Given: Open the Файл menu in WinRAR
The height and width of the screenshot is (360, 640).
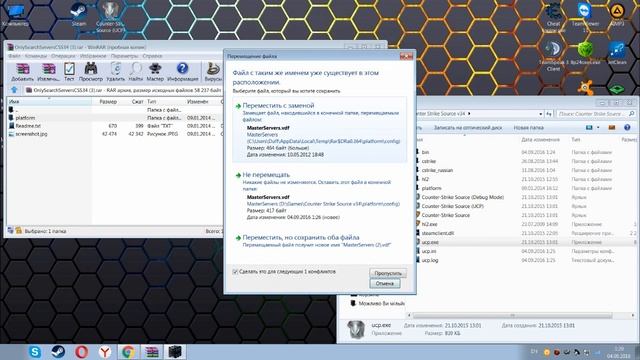Looking at the screenshot, I should pyautogui.click(x=14, y=56).
